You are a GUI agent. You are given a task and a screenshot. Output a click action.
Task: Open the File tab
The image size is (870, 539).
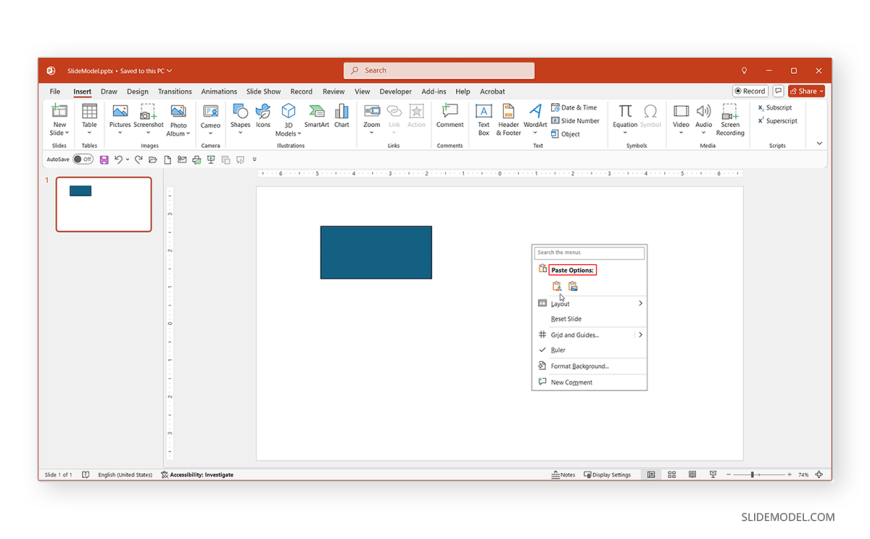[55, 92]
